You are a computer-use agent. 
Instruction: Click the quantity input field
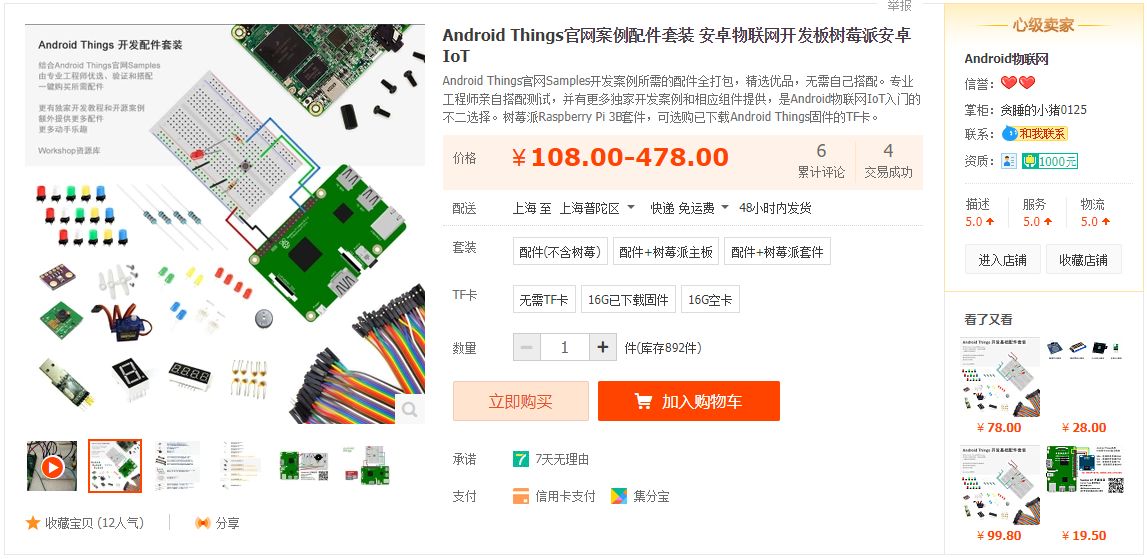click(x=564, y=348)
